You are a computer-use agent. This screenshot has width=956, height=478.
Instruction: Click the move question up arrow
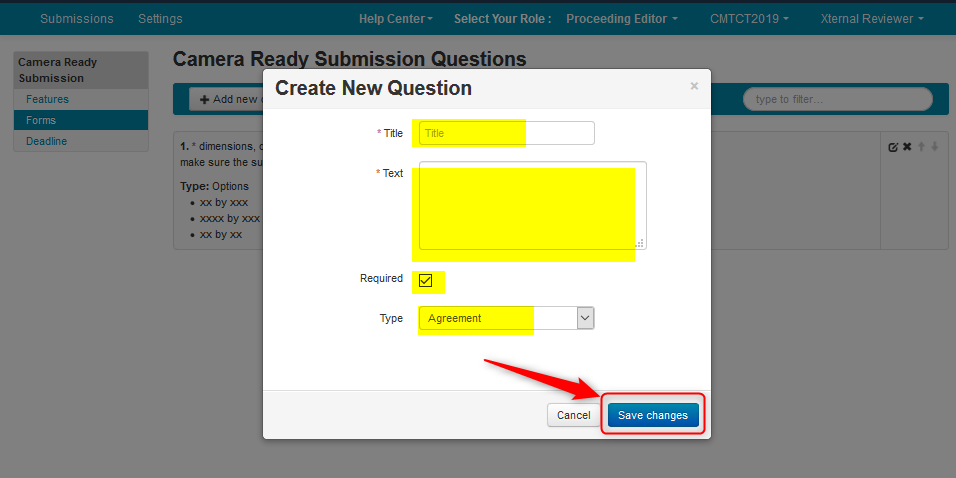pyautogui.click(x=921, y=147)
